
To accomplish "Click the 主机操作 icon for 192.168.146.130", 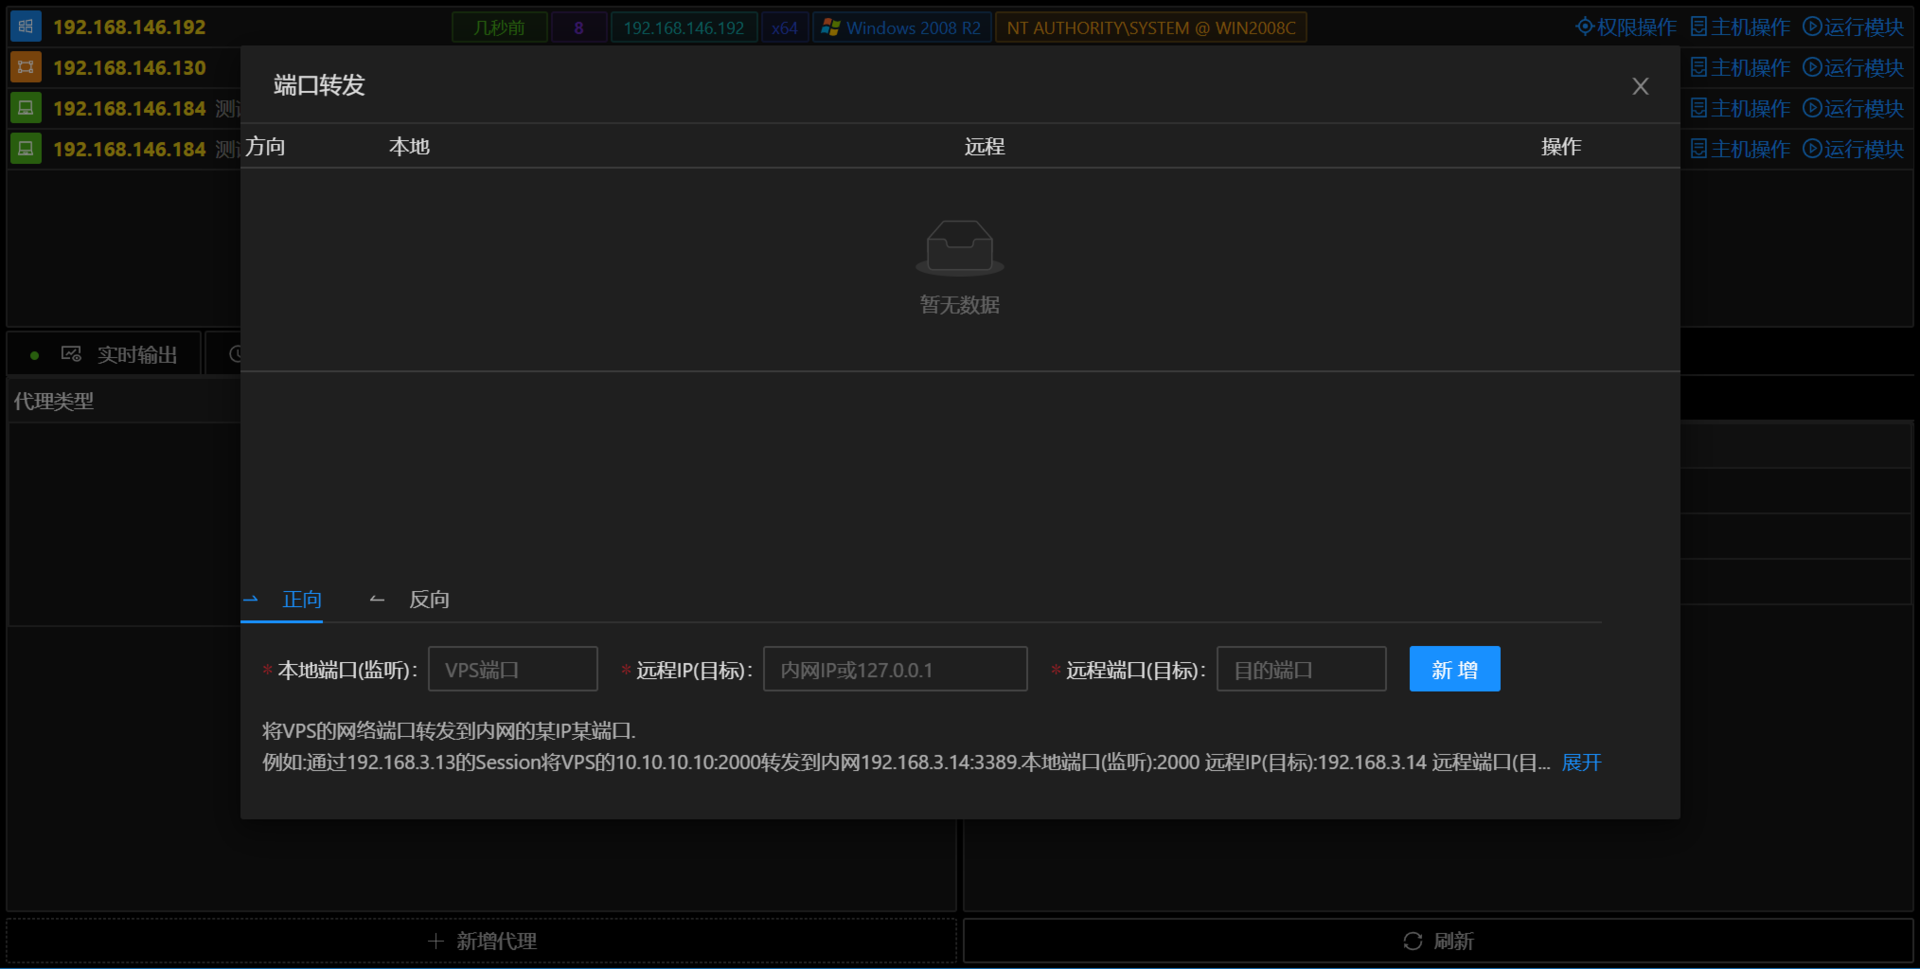I will (1738, 67).
